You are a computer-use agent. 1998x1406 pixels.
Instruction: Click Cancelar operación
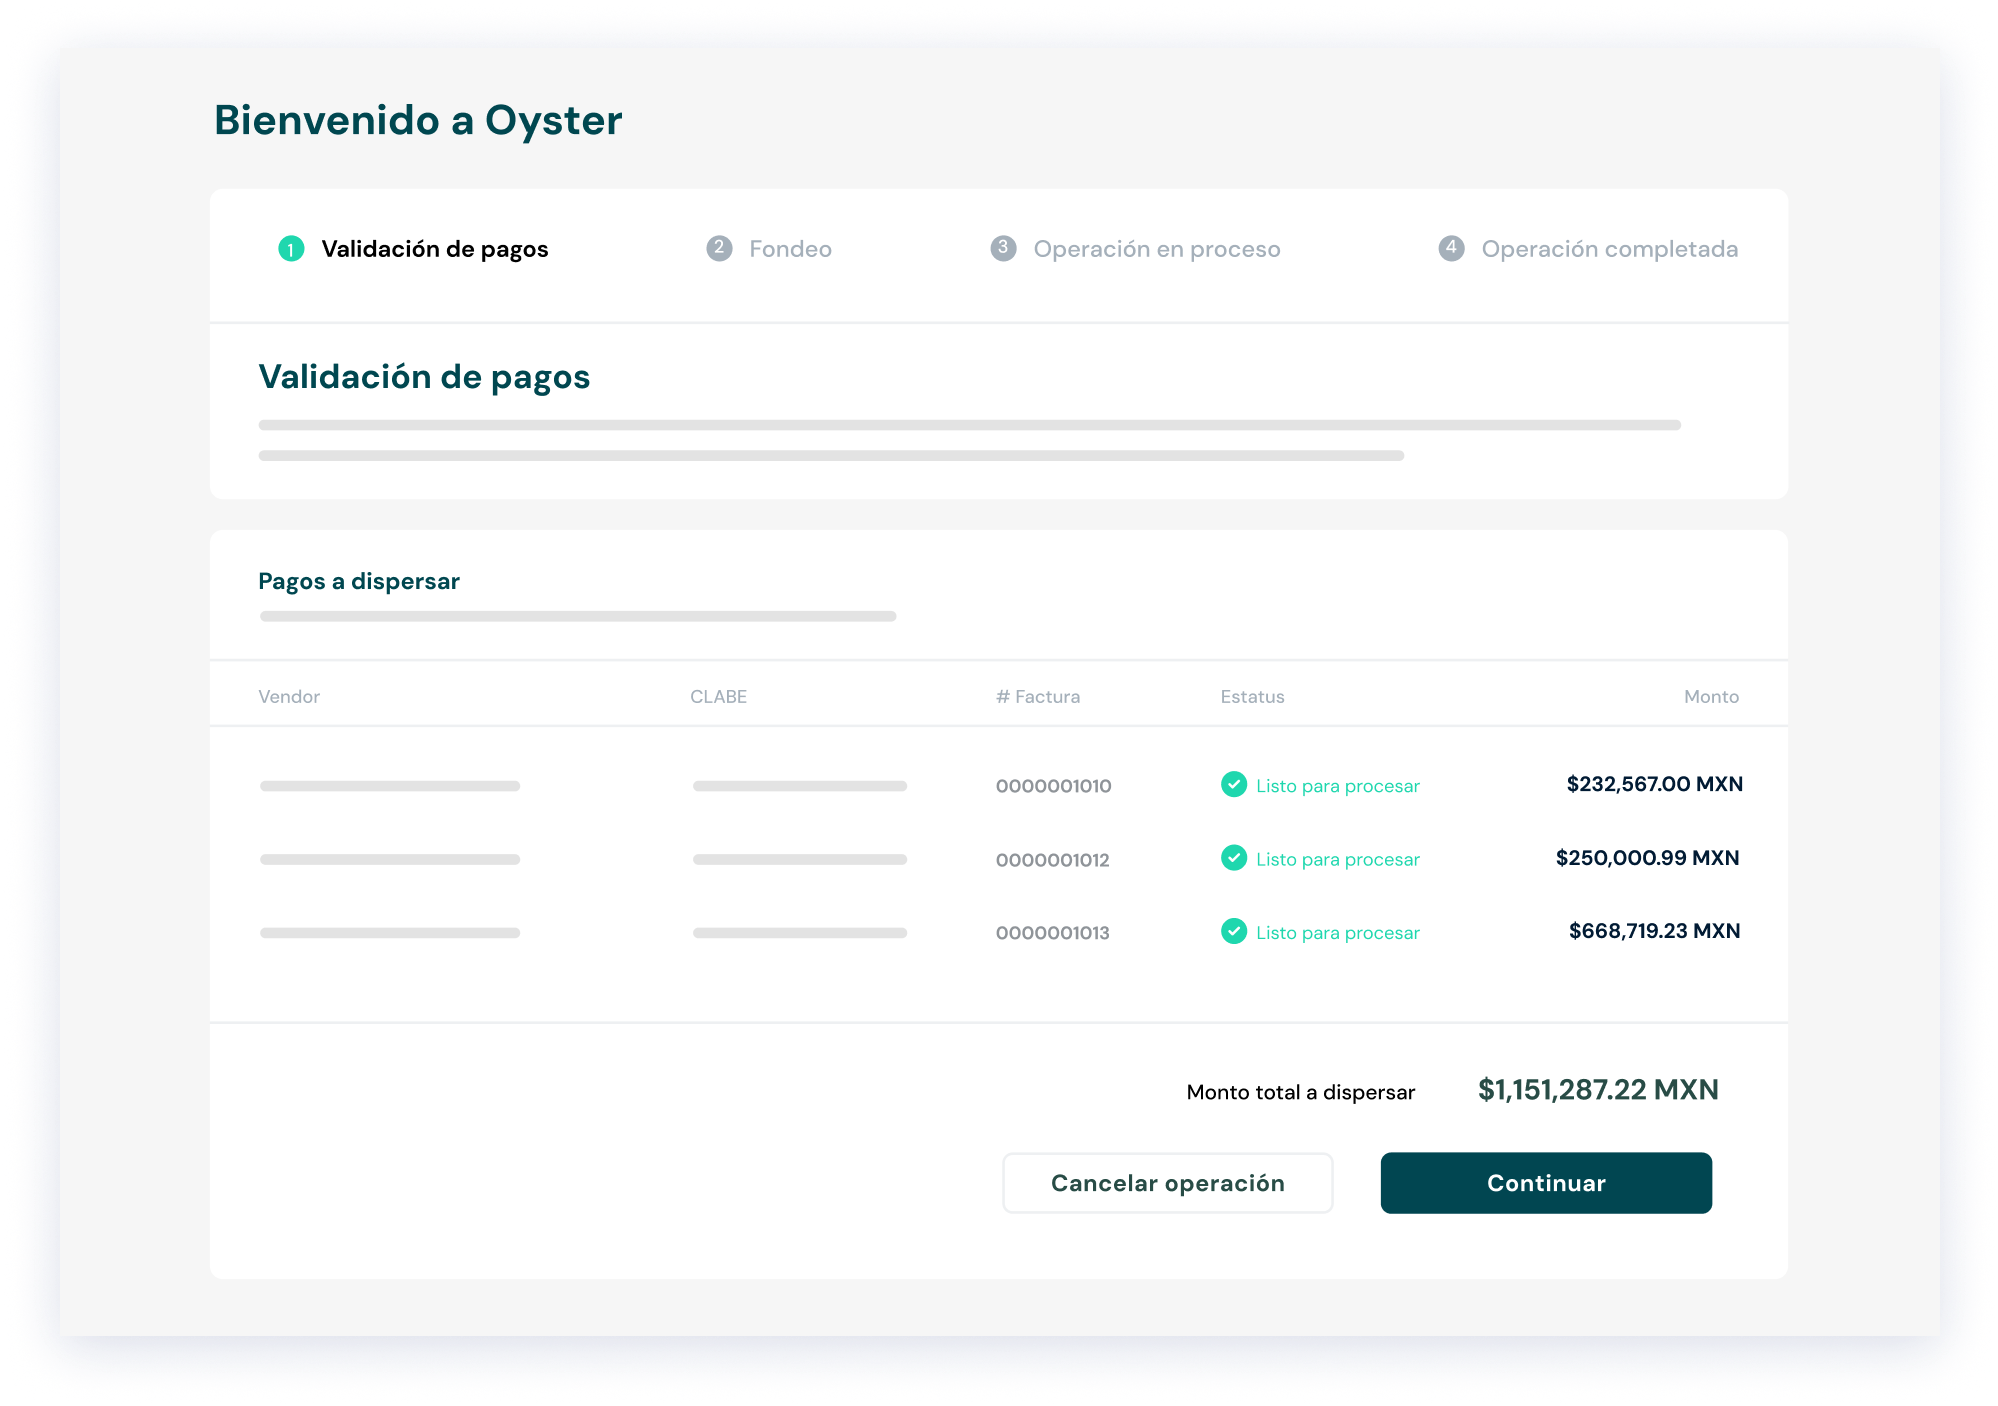coord(1167,1182)
